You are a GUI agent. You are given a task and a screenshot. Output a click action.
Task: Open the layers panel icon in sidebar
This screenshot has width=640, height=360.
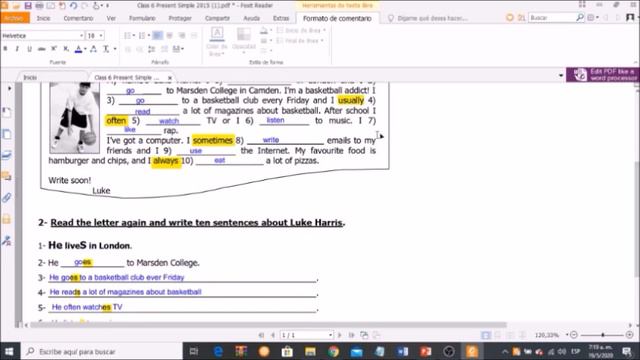point(7,155)
